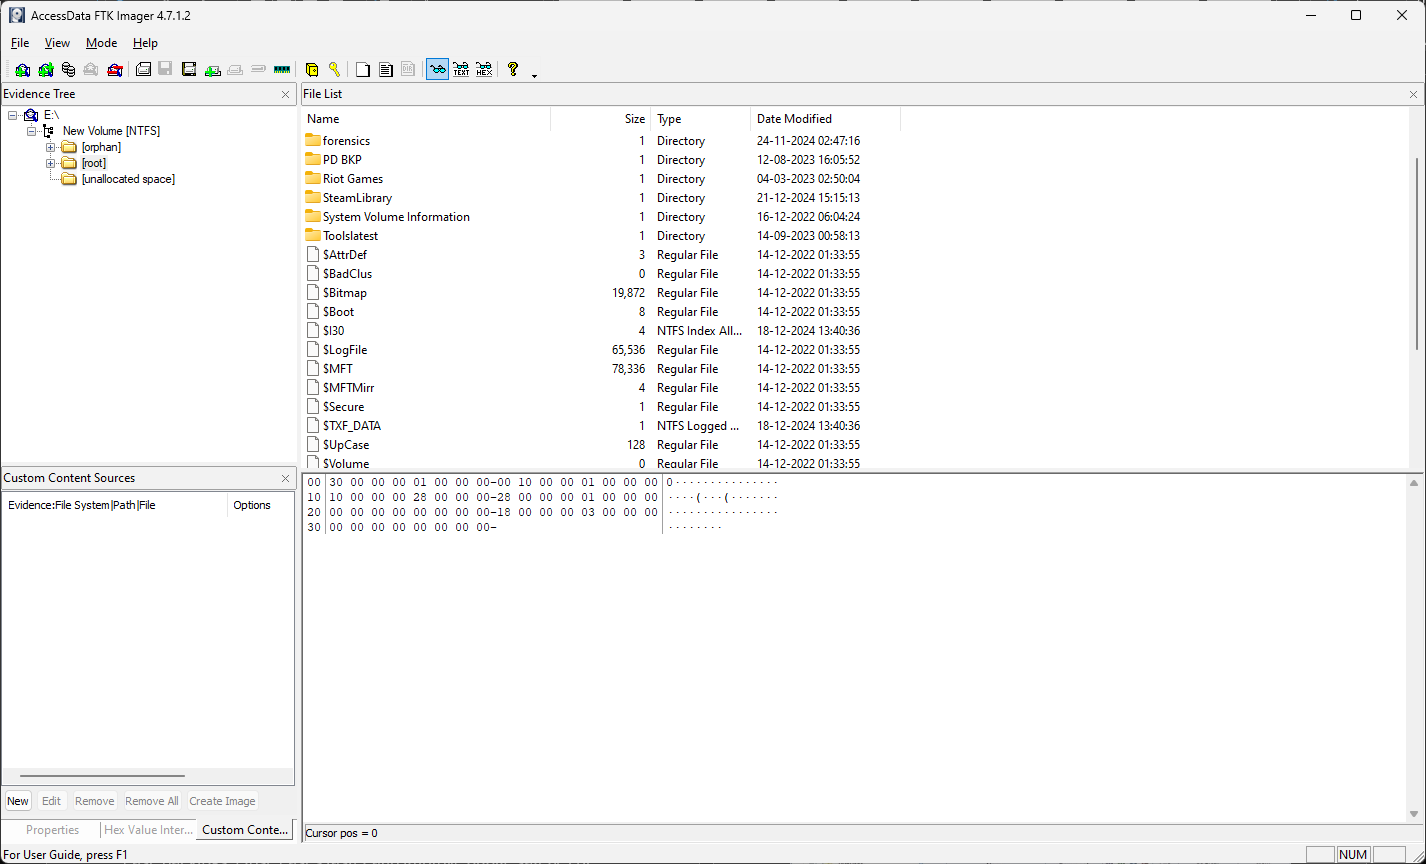Screen dimensions: 1426x864
Task: Click Add All Attached Devices icon
Action: tap(45, 70)
